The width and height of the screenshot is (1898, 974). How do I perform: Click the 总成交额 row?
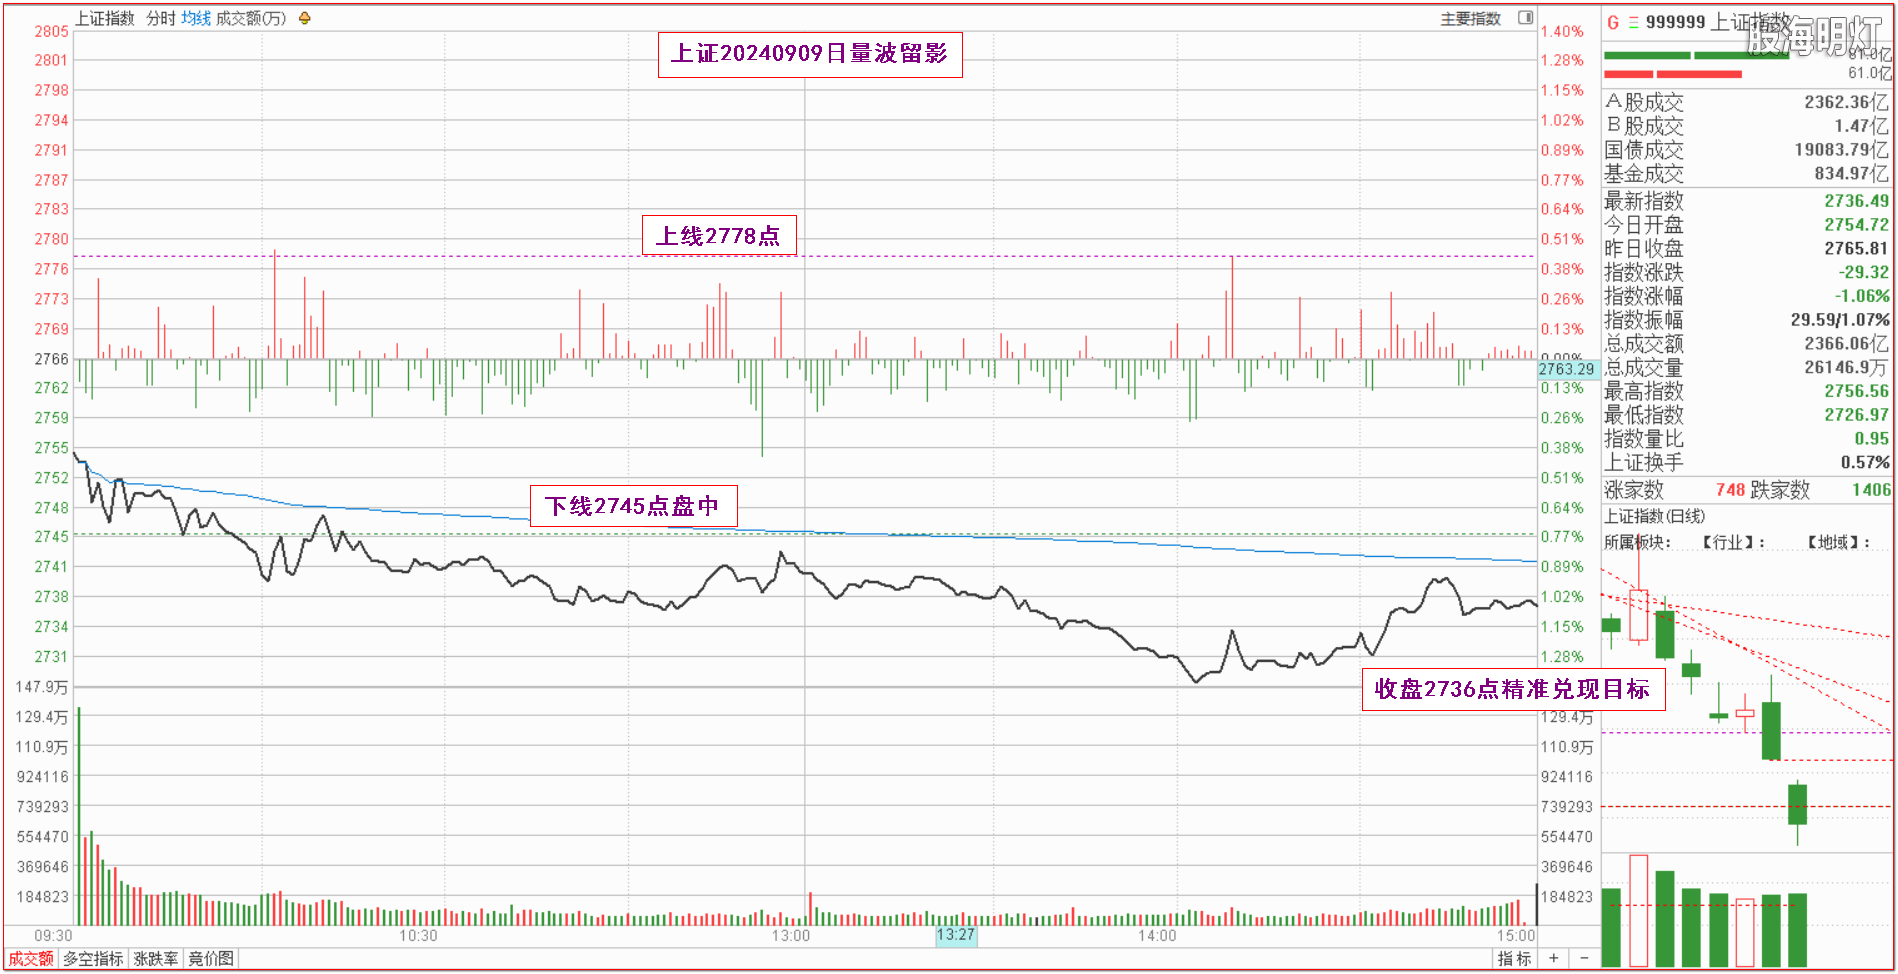click(x=1747, y=344)
